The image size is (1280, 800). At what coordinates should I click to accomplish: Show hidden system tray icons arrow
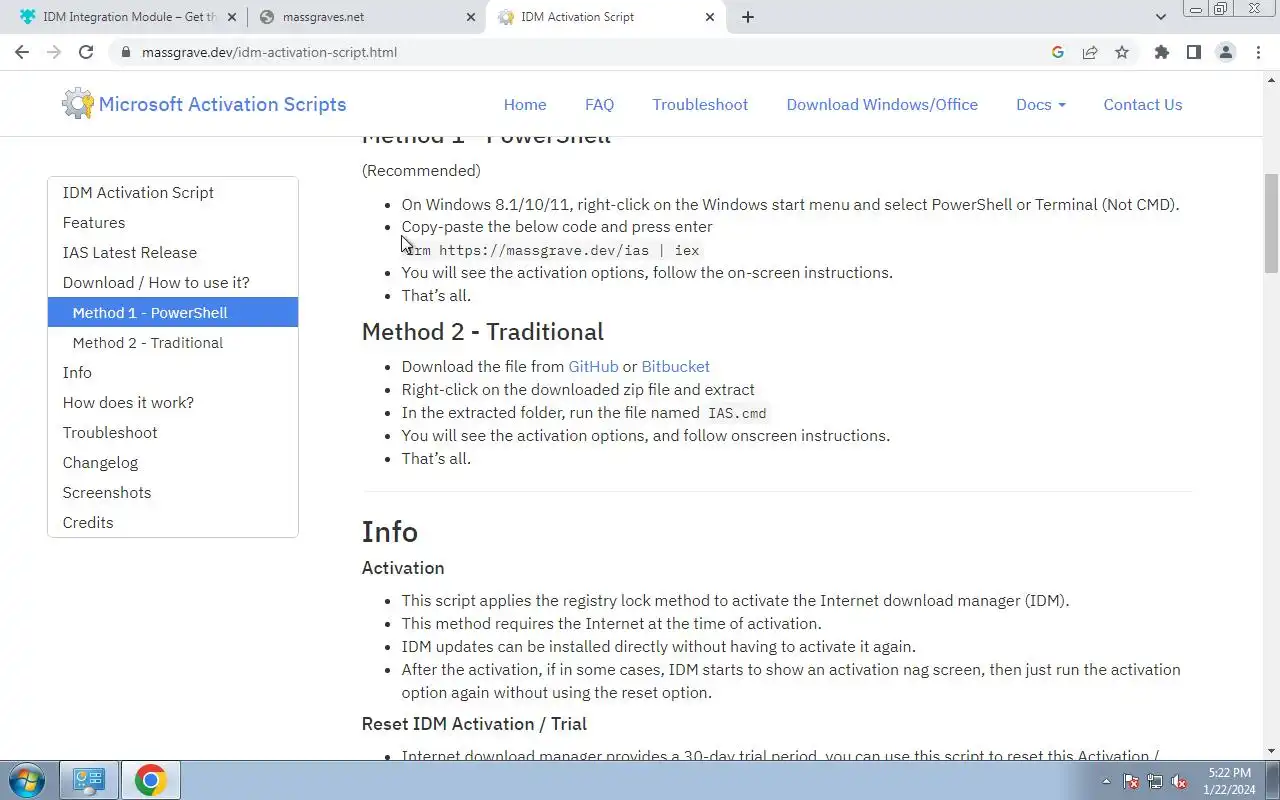pyautogui.click(x=1106, y=781)
